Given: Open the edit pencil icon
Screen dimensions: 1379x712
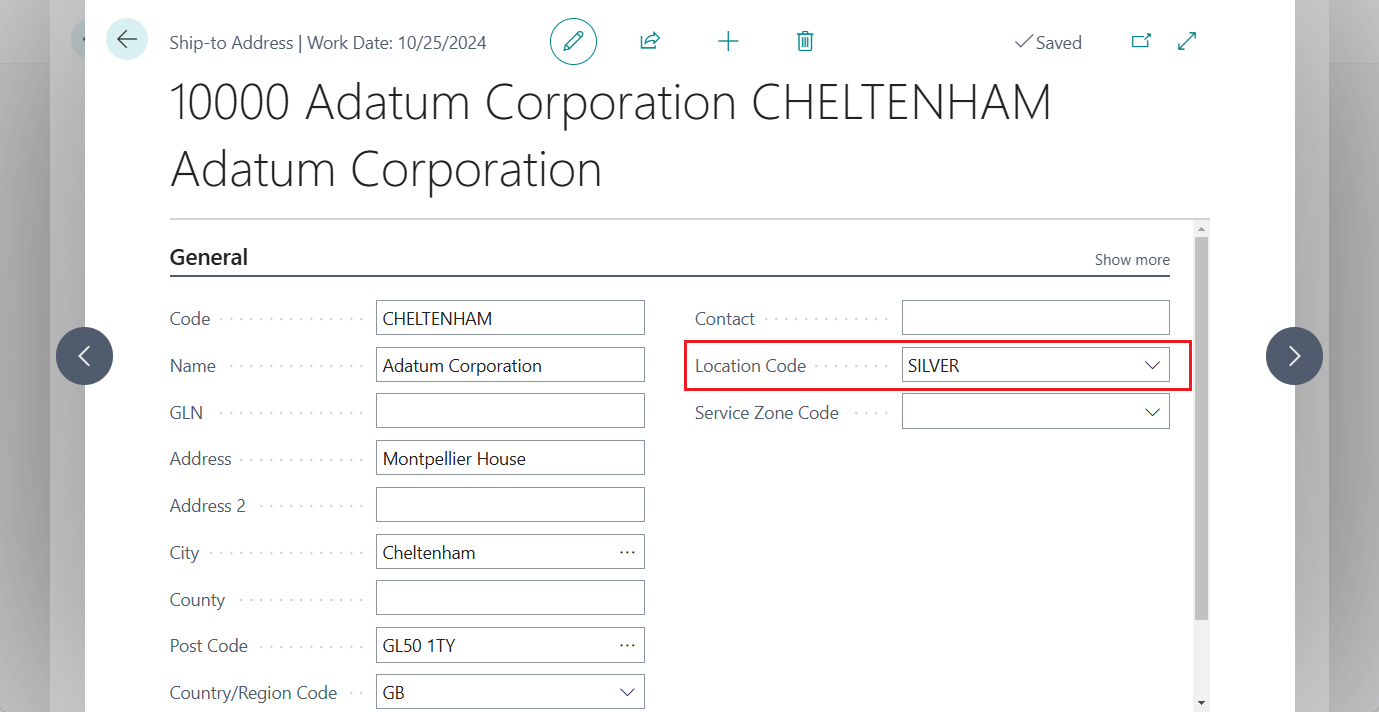Looking at the screenshot, I should (573, 41).
